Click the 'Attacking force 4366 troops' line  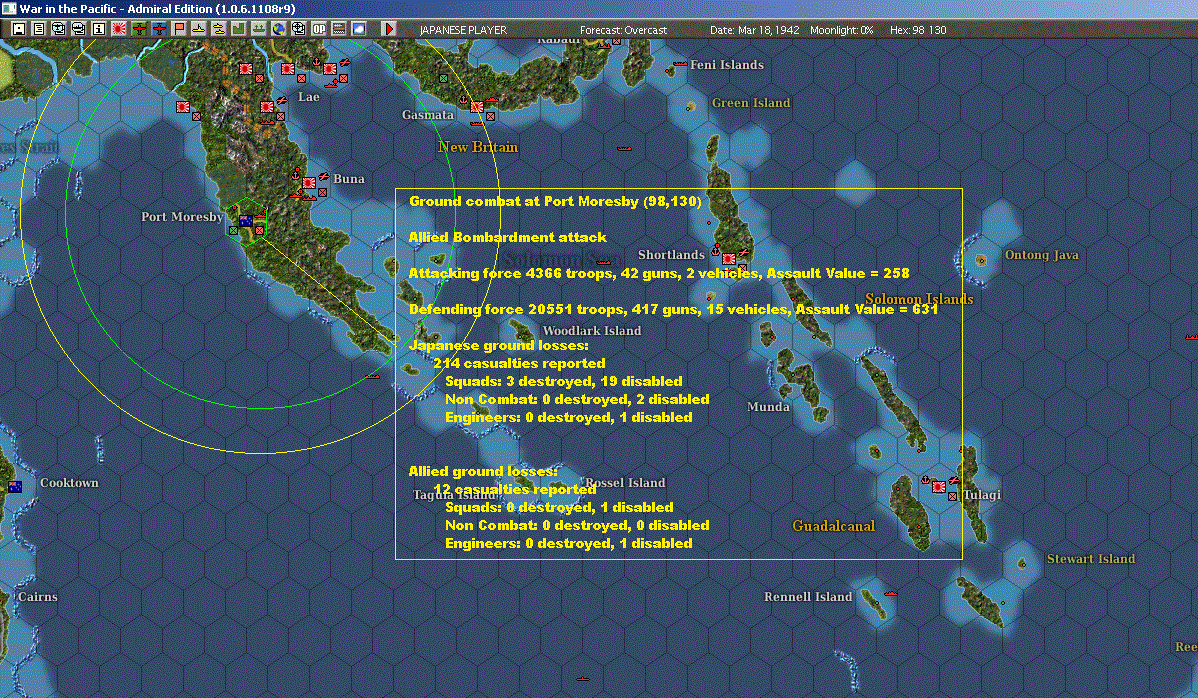[659, 273]
